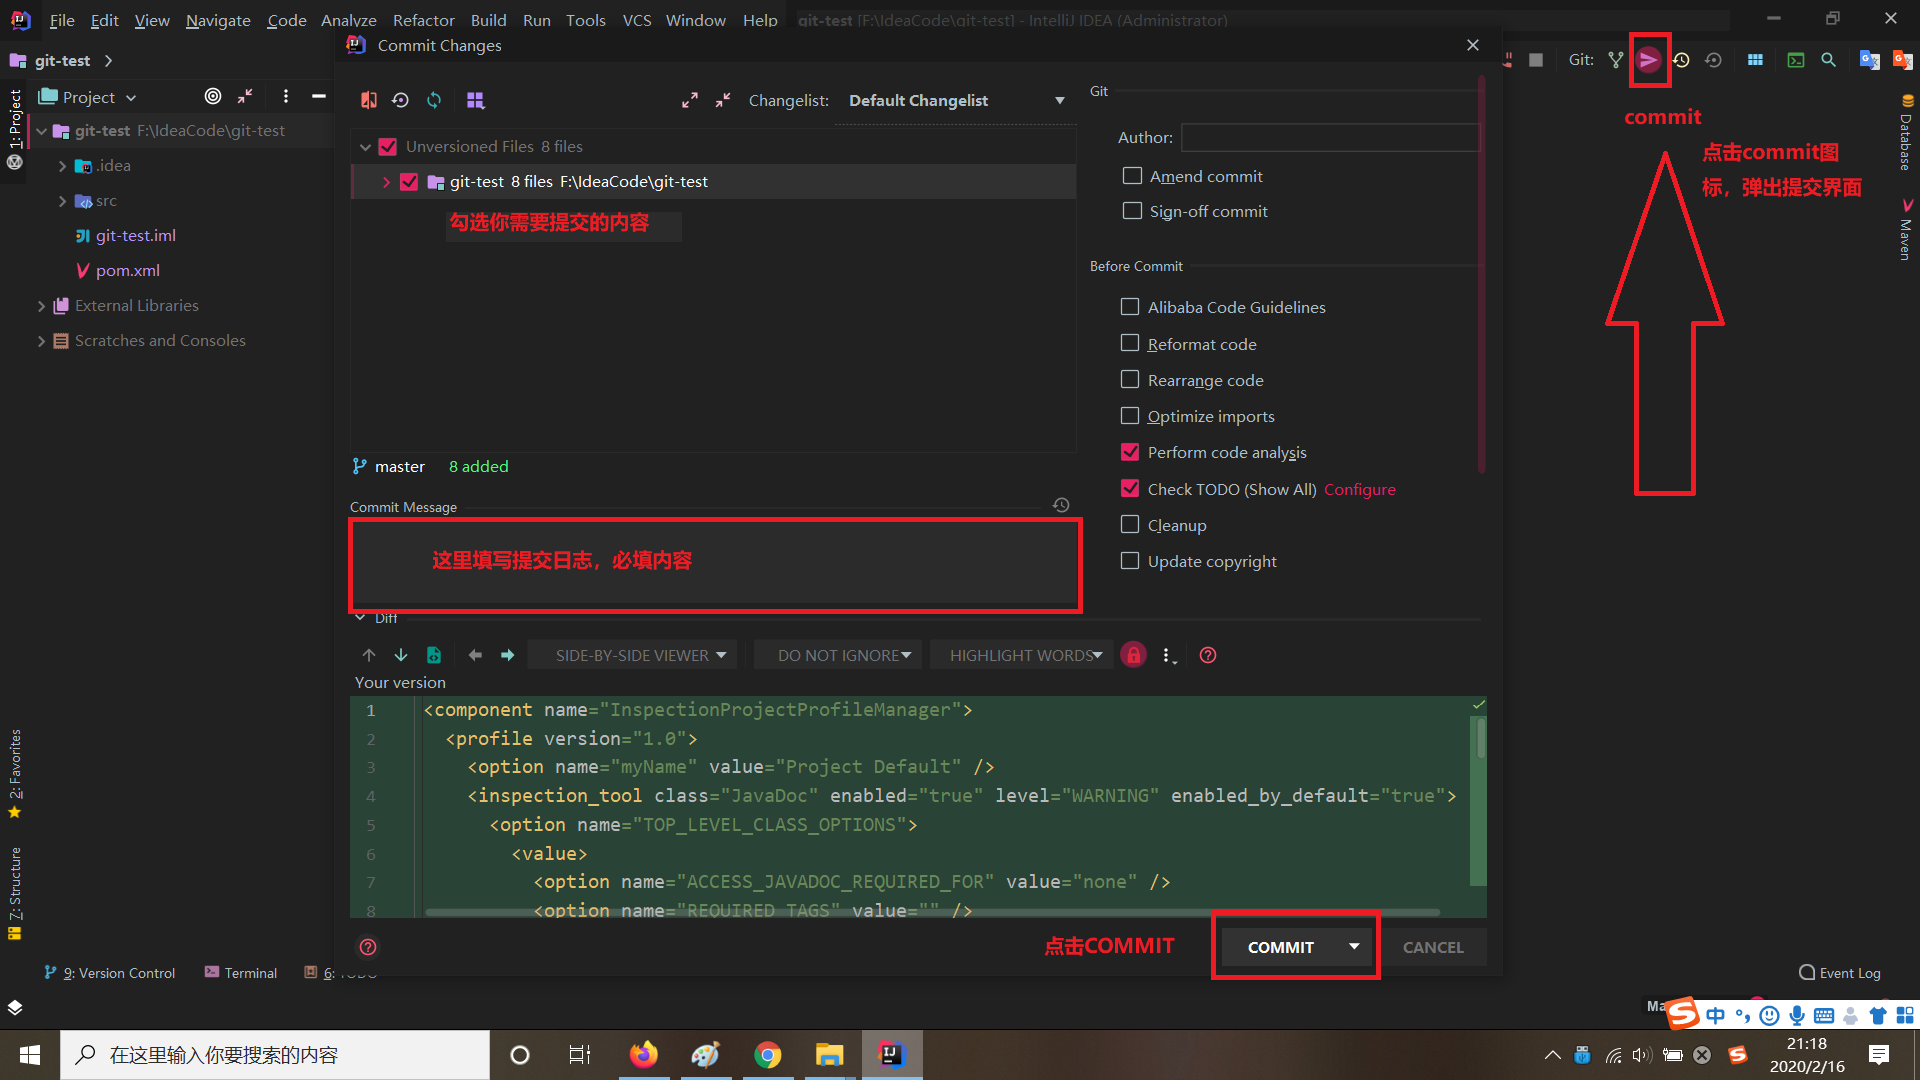Enable the Amend commit checkbox
The height and width of the screenshot is (1080, 1920).
[x=1132, y=176]
